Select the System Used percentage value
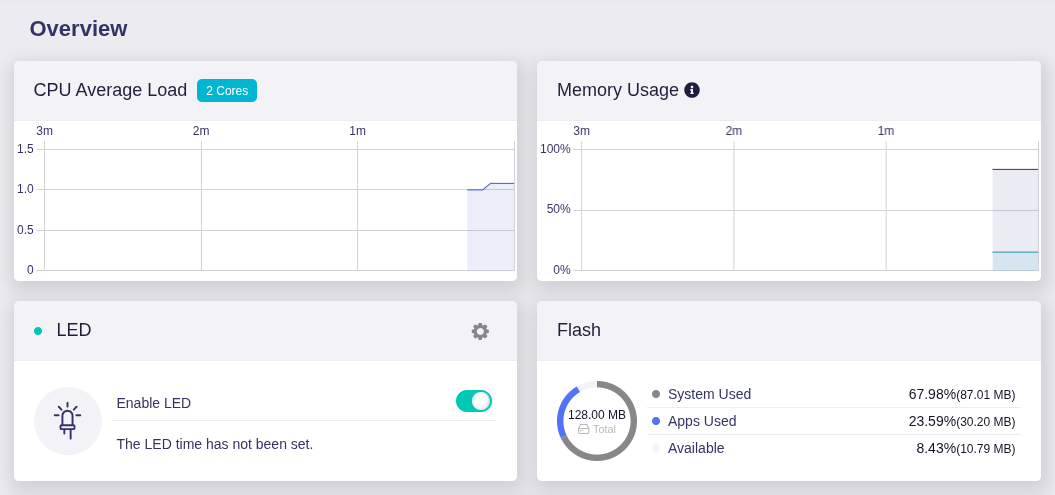The image size is (1055, 495). [x=932, y=394]
